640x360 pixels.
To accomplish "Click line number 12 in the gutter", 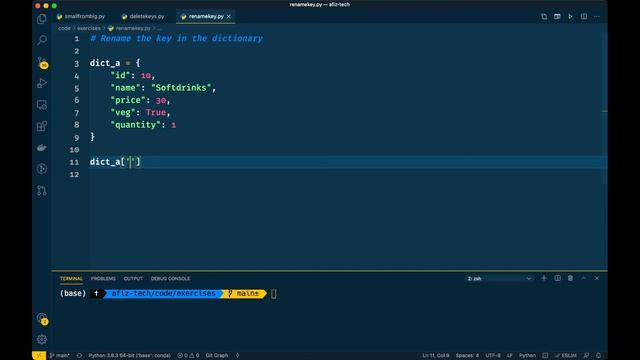I will click(x=74, y=174).
